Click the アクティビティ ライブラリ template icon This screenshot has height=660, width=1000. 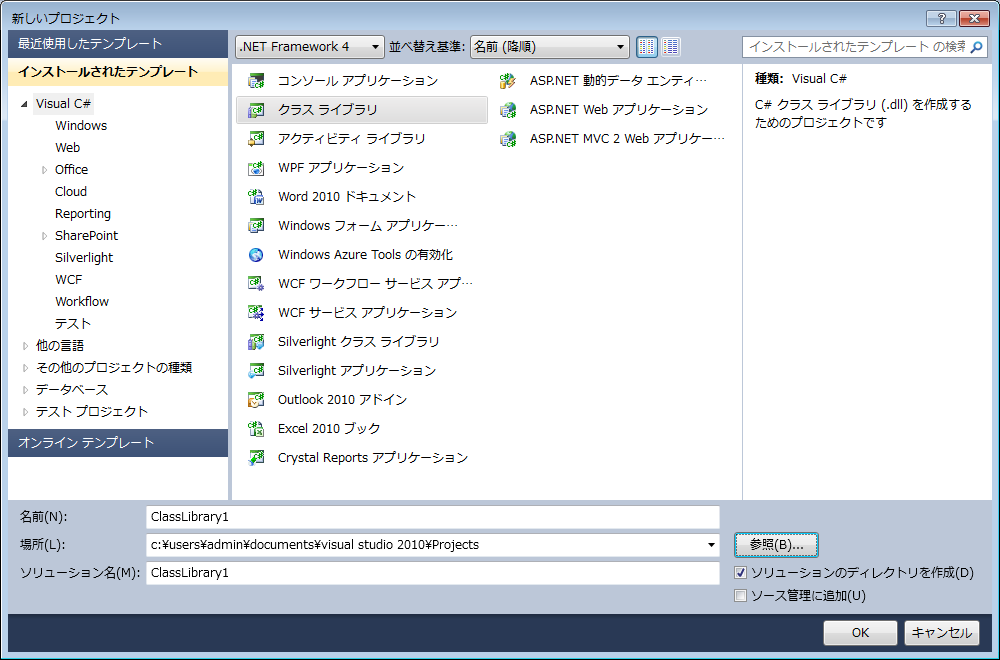click(x=256, y=138)
